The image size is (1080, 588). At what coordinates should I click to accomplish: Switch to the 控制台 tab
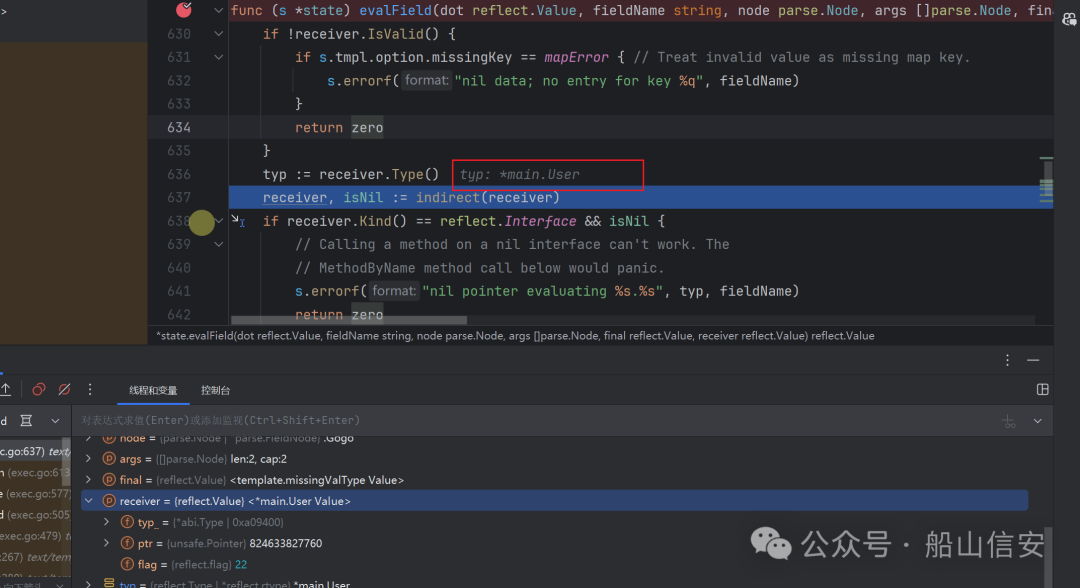point(216,390)
